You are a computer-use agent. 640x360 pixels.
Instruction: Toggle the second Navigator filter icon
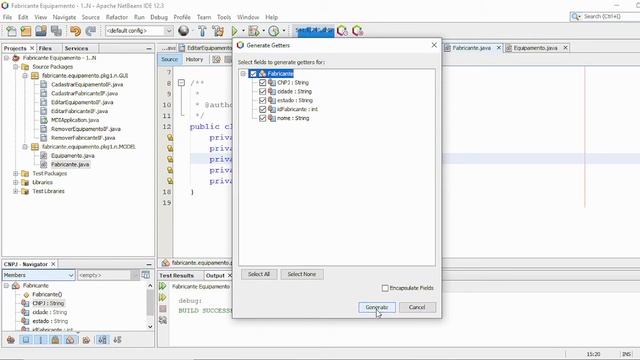click(x=26, y=340)
